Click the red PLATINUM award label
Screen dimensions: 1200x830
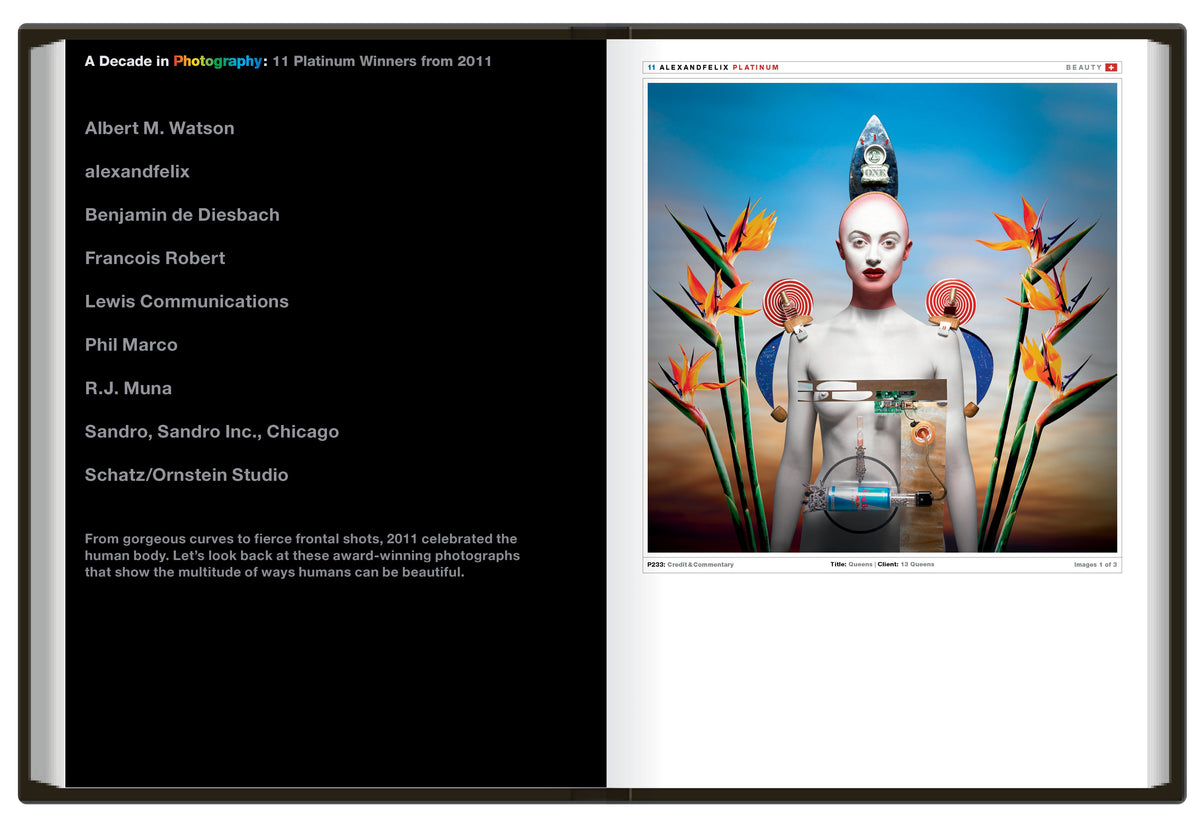click(755, 68)
